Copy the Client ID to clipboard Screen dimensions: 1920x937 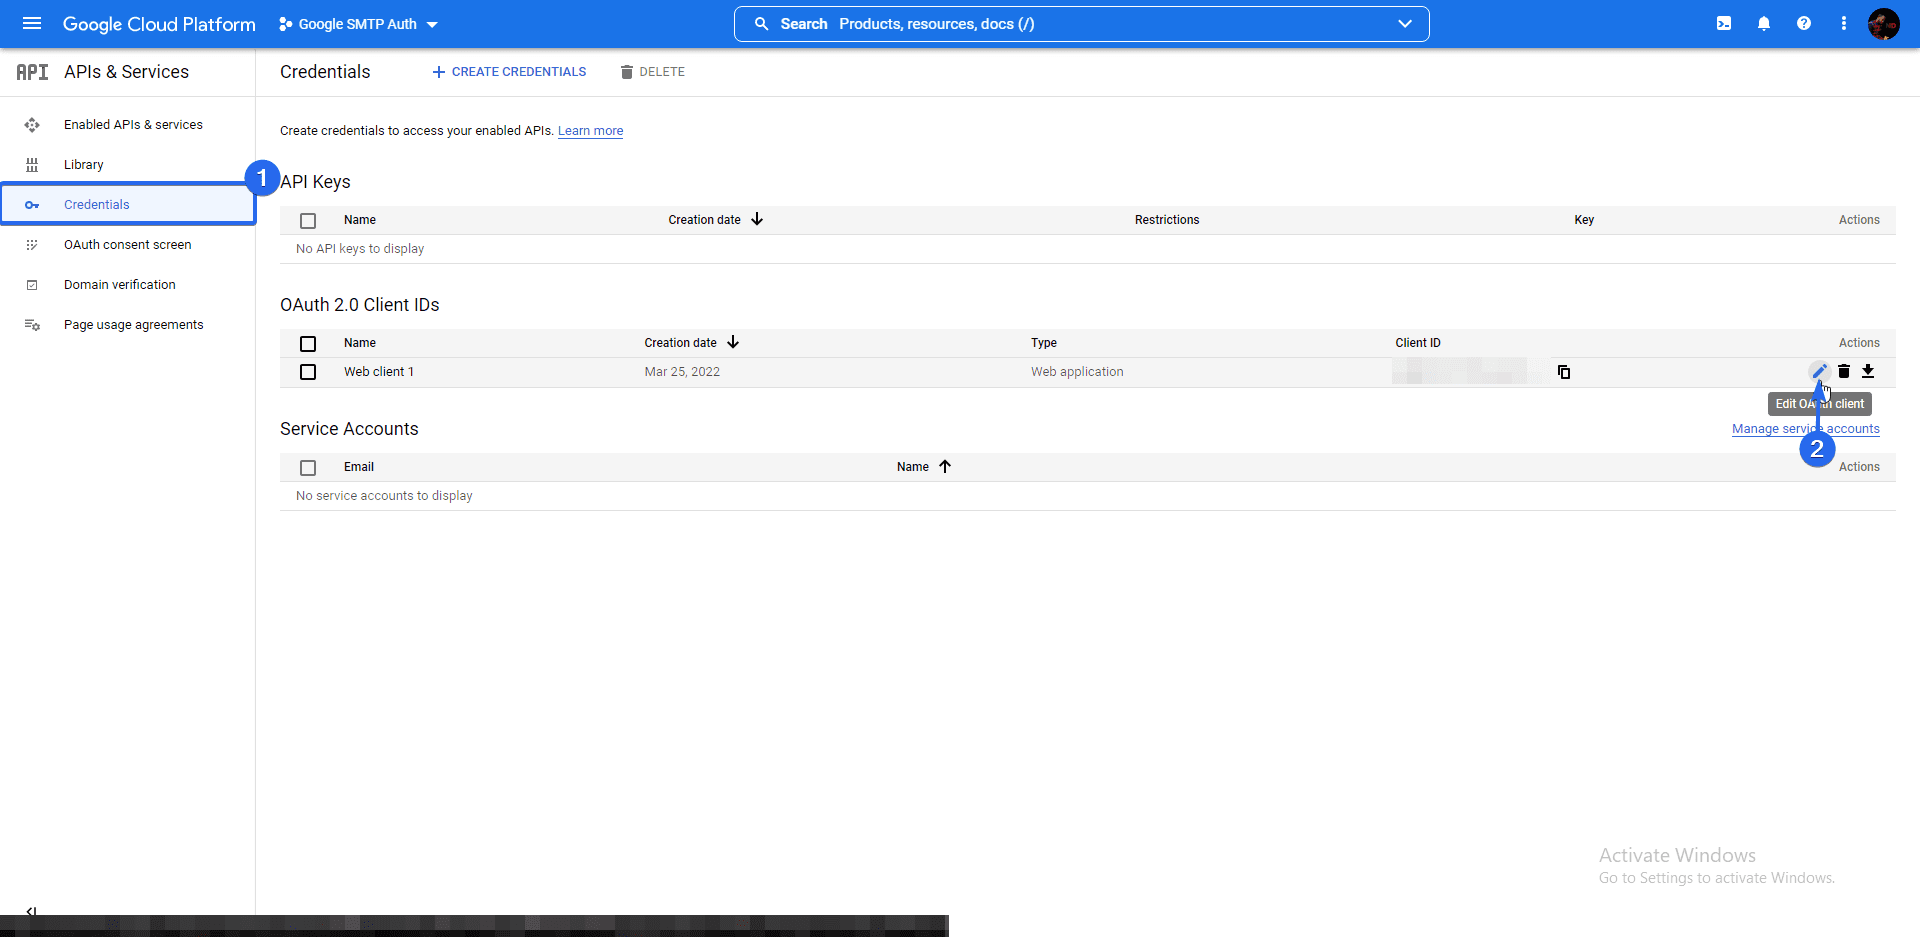[1564, 372]
